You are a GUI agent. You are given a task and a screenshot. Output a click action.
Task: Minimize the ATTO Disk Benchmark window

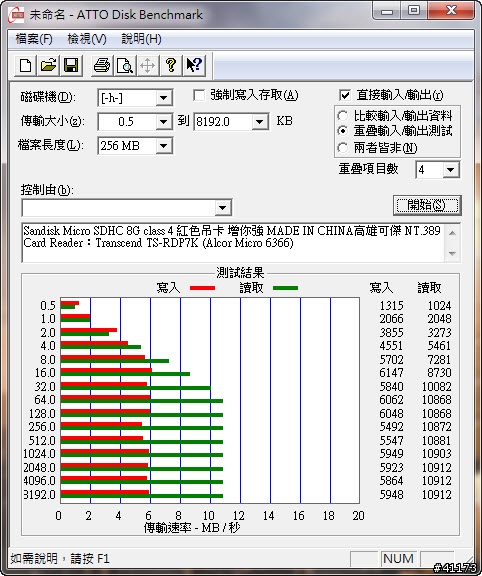(386, 11)
